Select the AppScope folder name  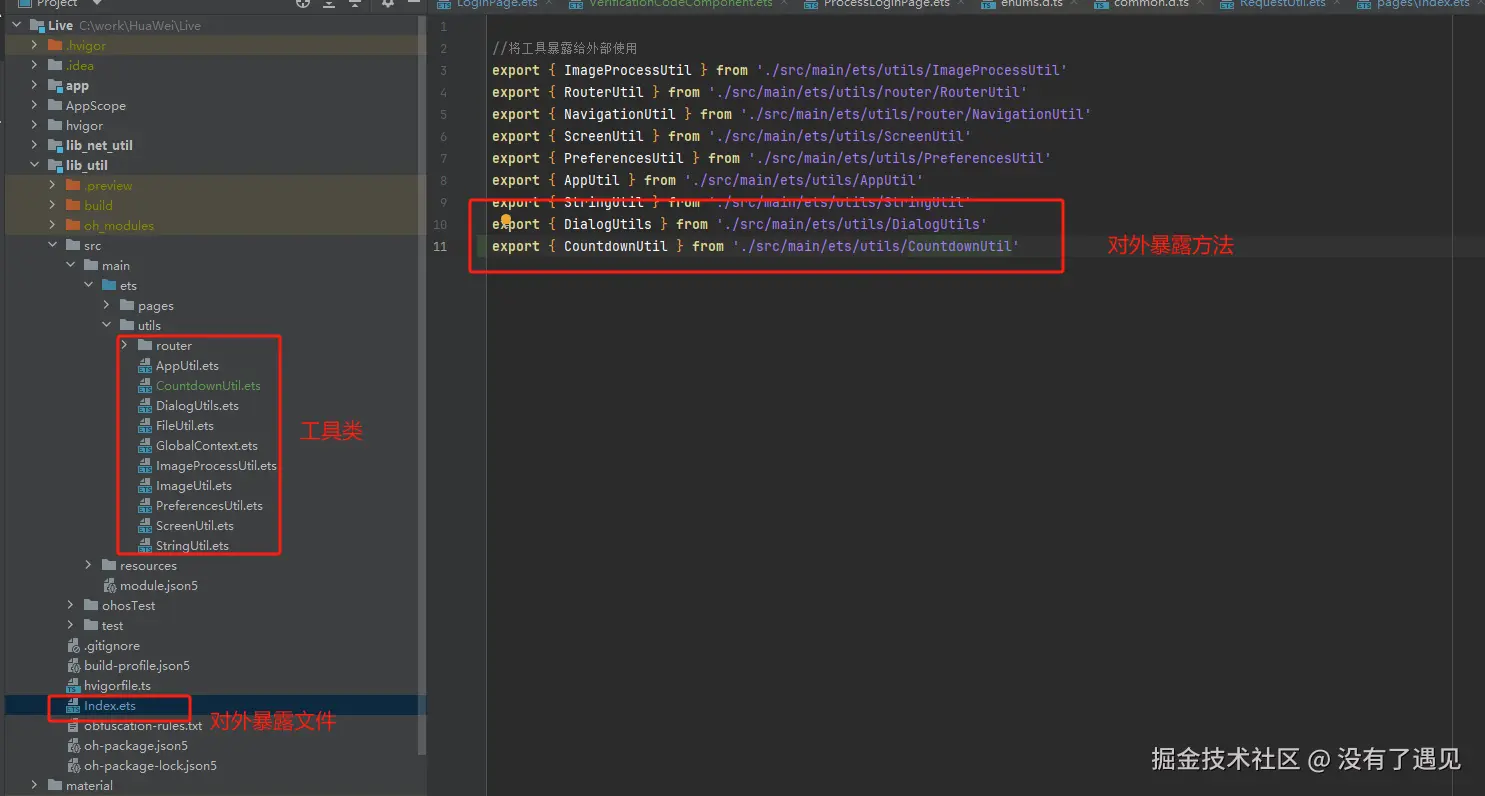[x=96, y=106]
